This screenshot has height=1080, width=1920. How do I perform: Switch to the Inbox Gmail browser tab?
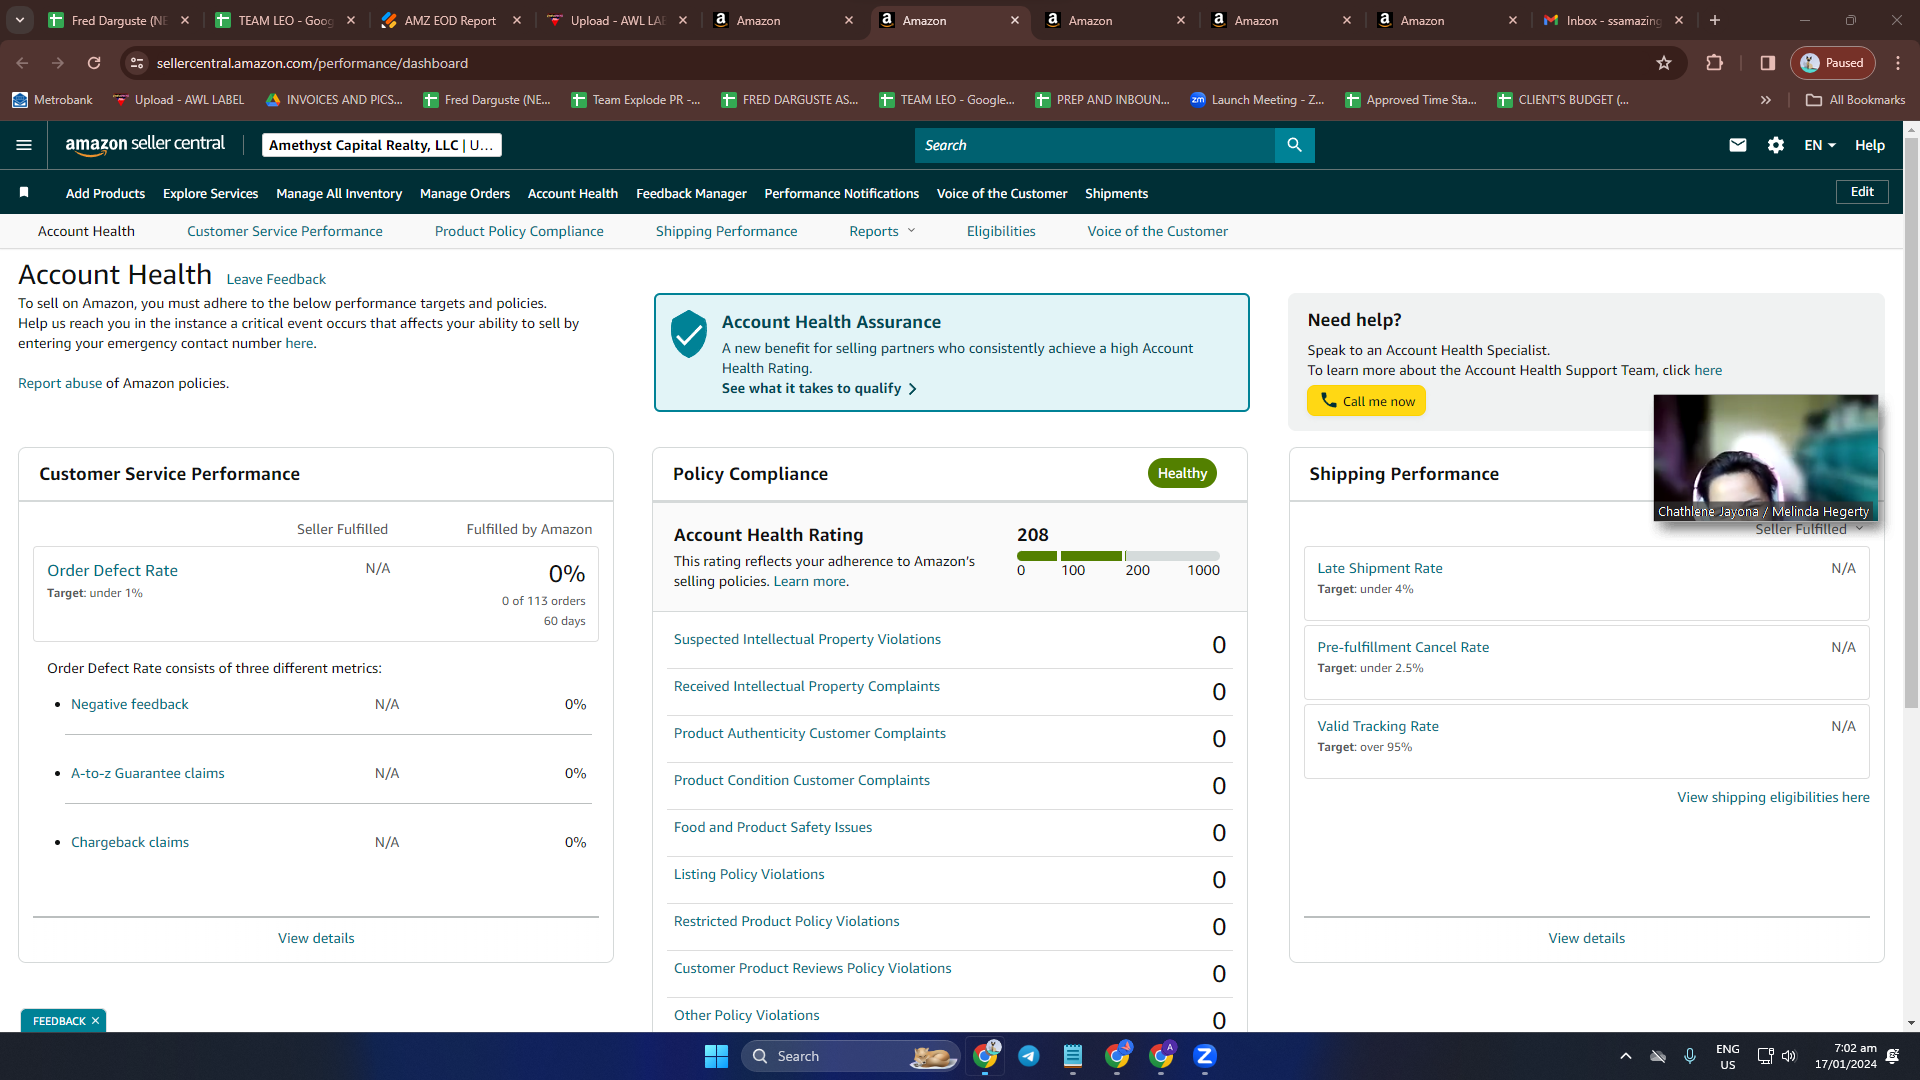pyautogui.click(x=1614, y=20)
